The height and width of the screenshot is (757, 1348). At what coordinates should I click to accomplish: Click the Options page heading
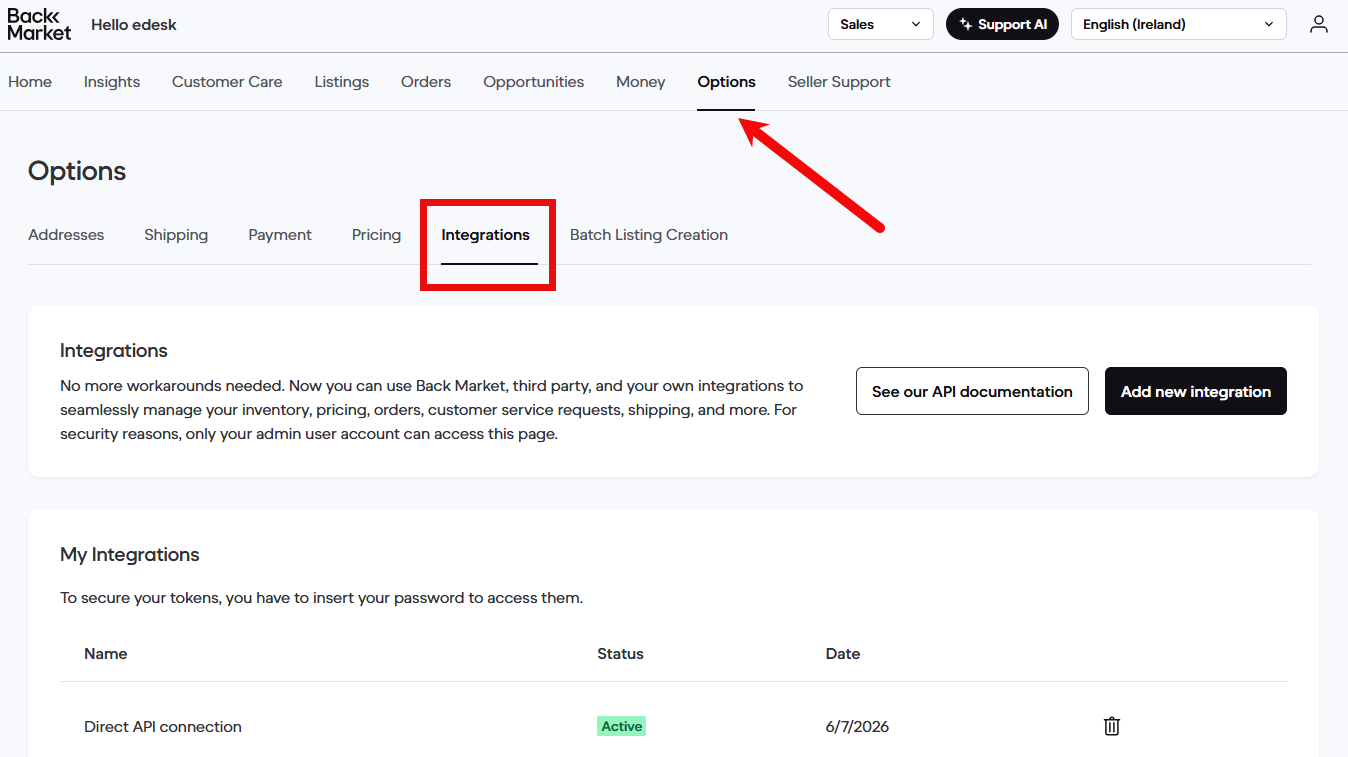tap(77, 171)
